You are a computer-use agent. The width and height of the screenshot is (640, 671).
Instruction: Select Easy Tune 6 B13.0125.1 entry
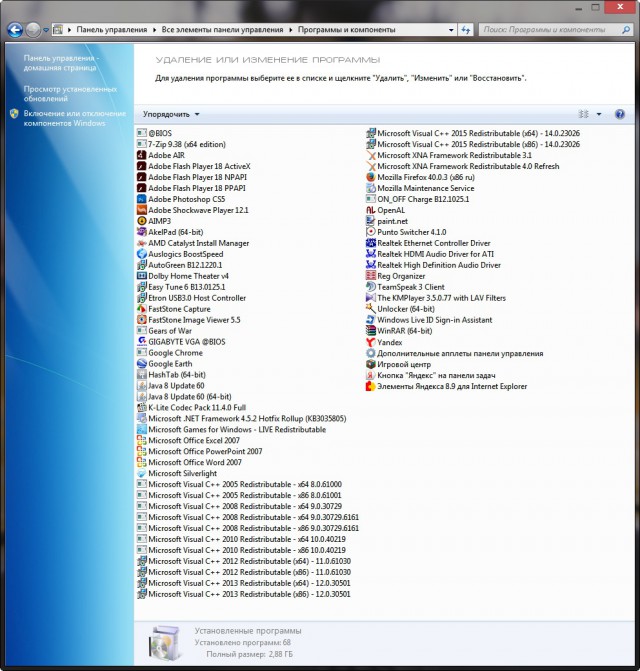click(181, 287)
